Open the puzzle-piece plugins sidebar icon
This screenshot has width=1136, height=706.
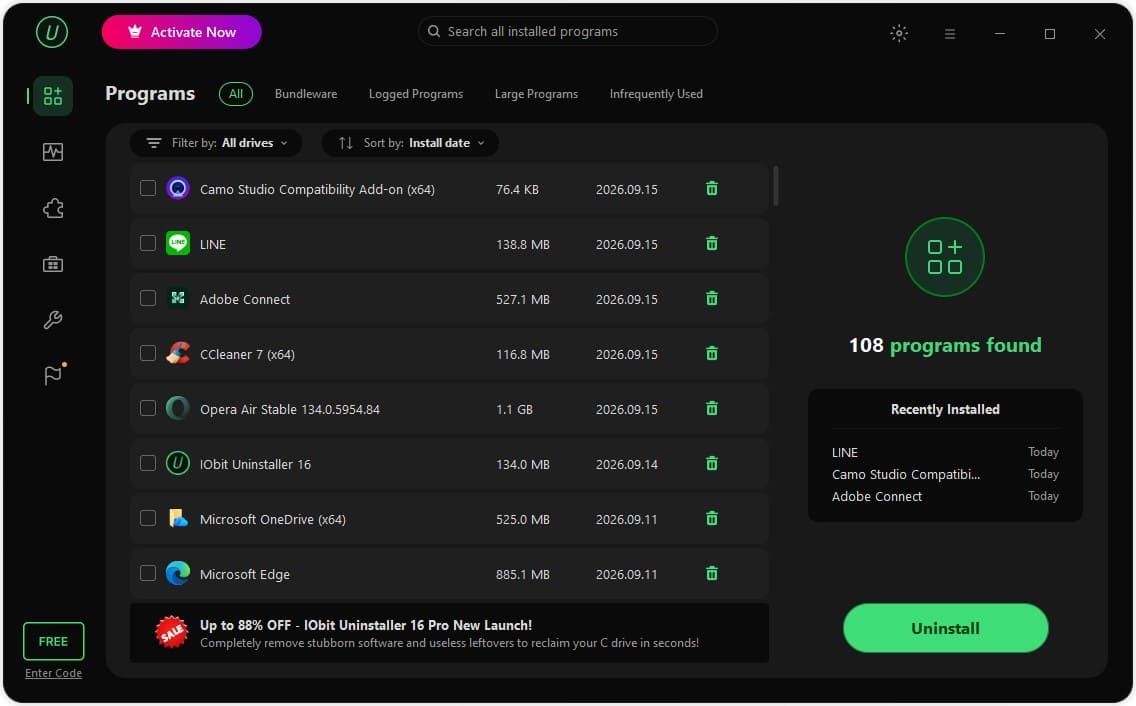tap(53, 209)
